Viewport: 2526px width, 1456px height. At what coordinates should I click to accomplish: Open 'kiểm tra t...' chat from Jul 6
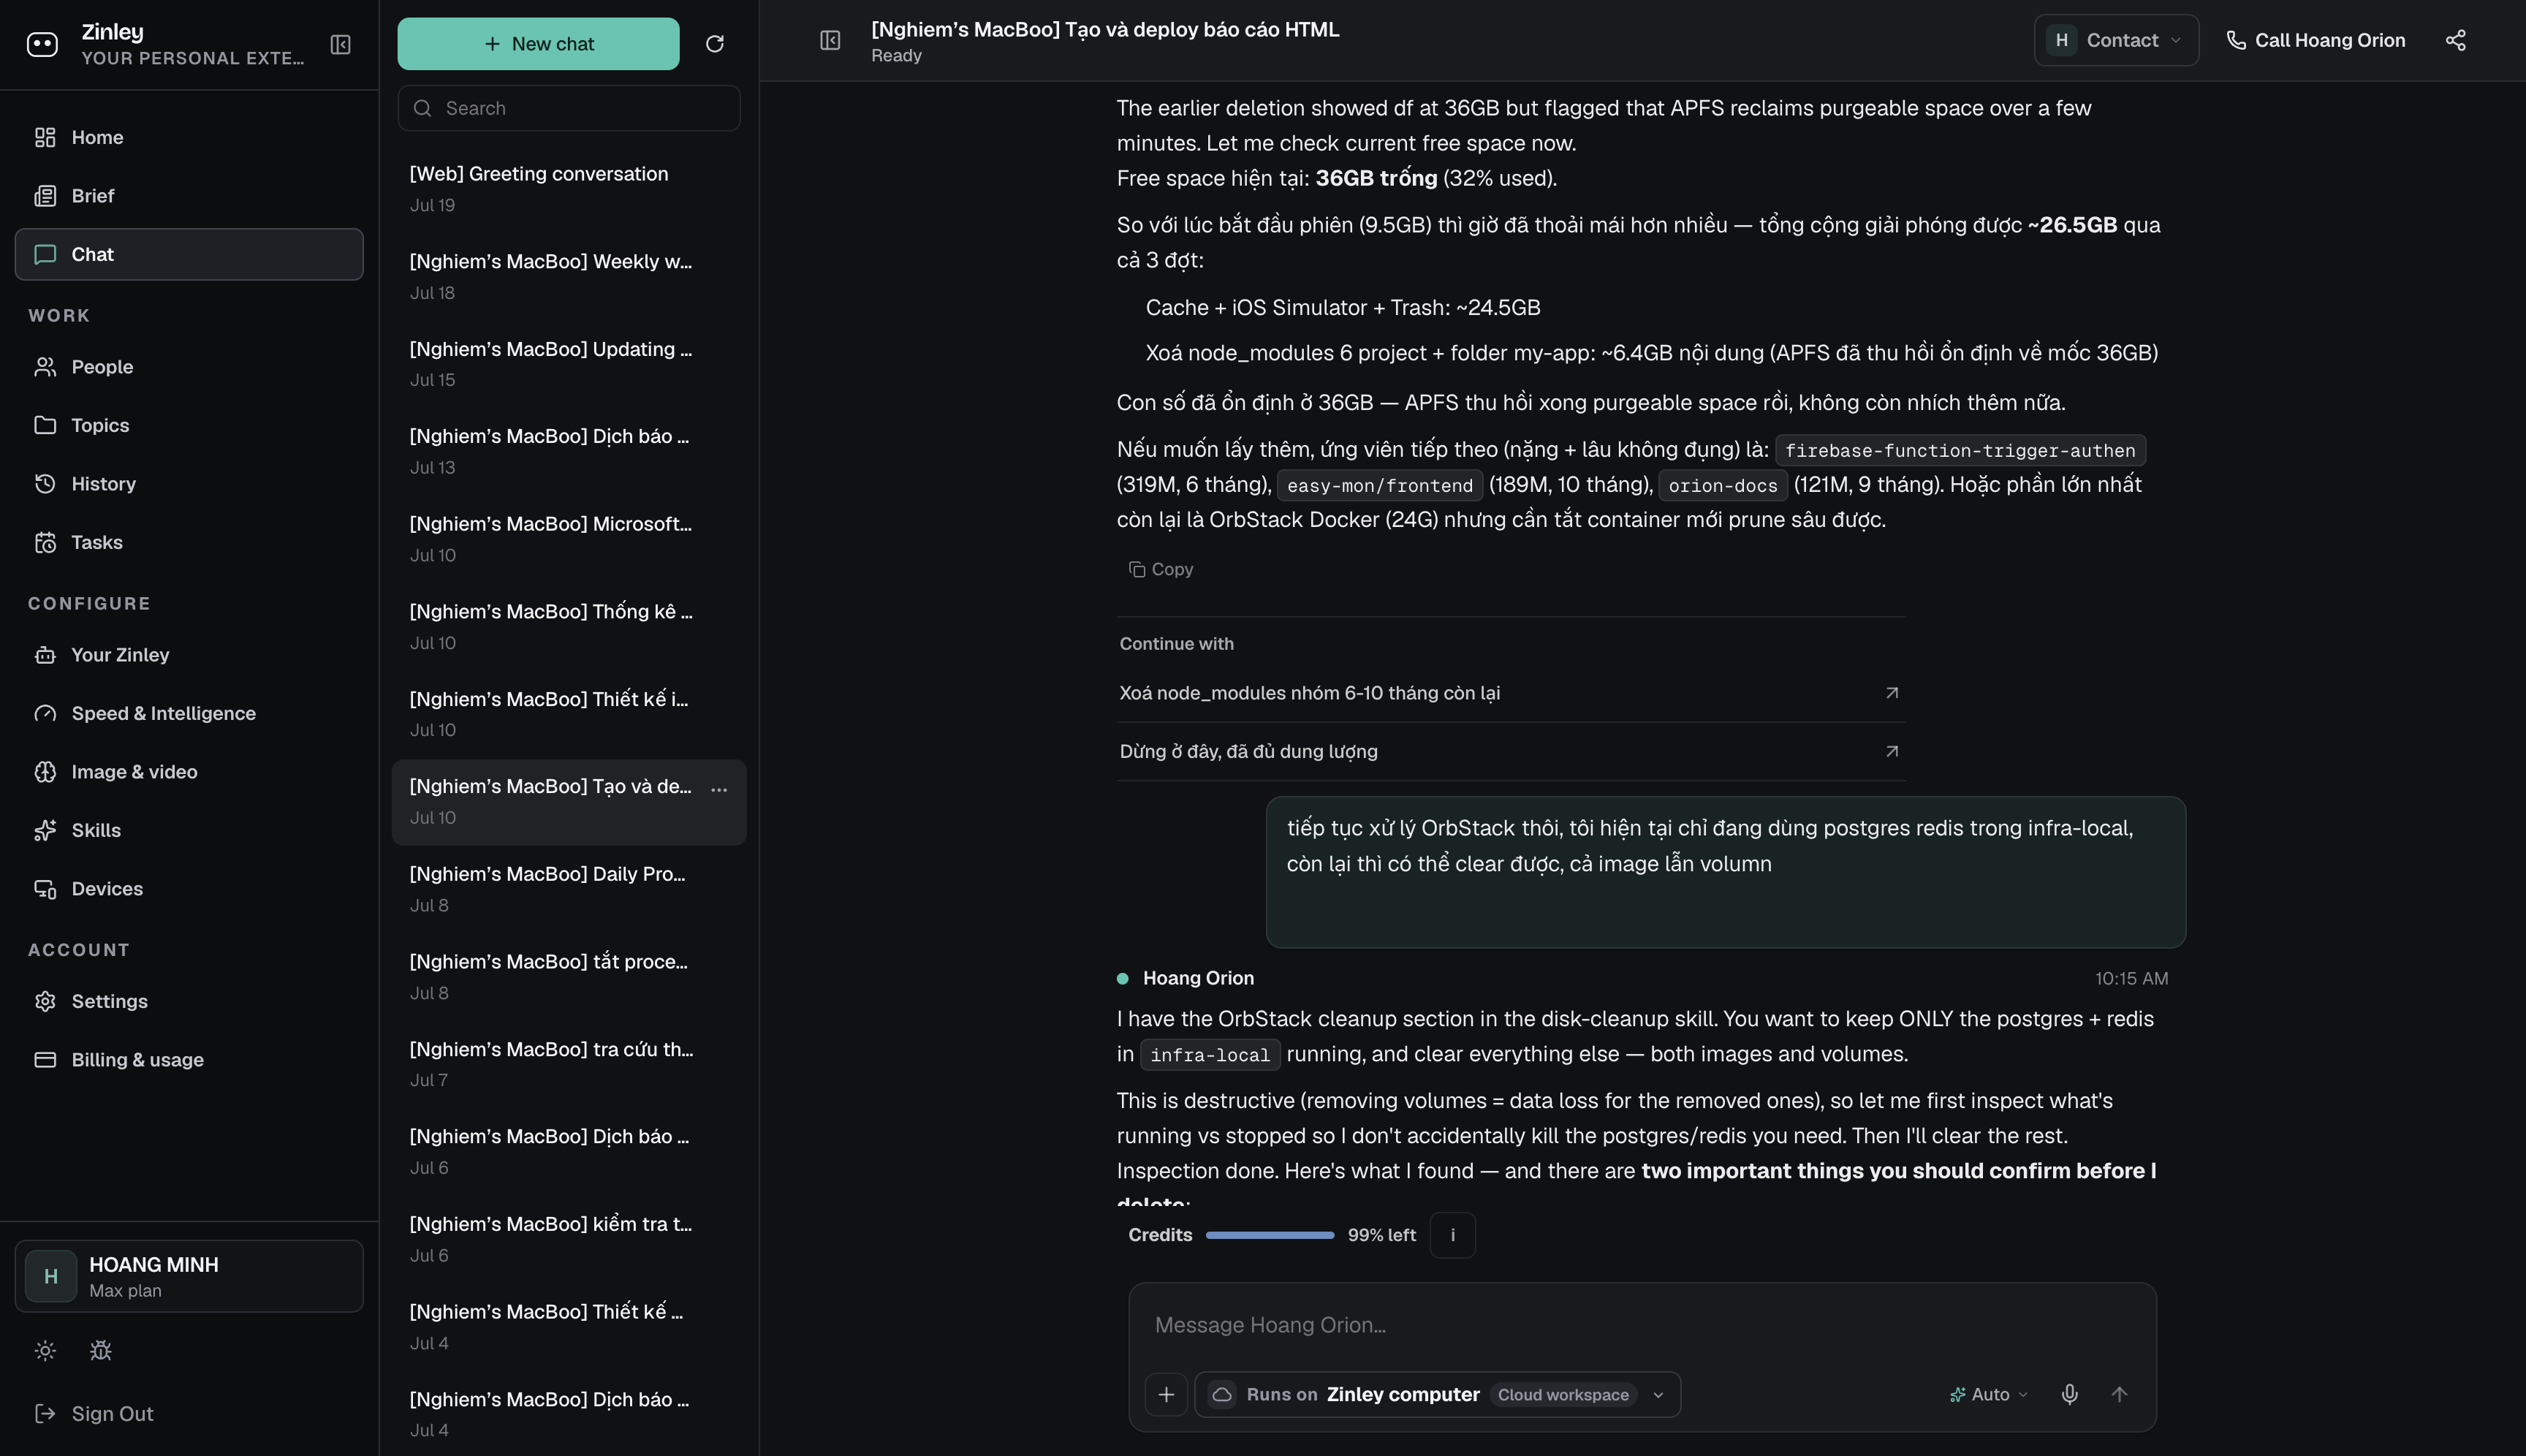569,1239
